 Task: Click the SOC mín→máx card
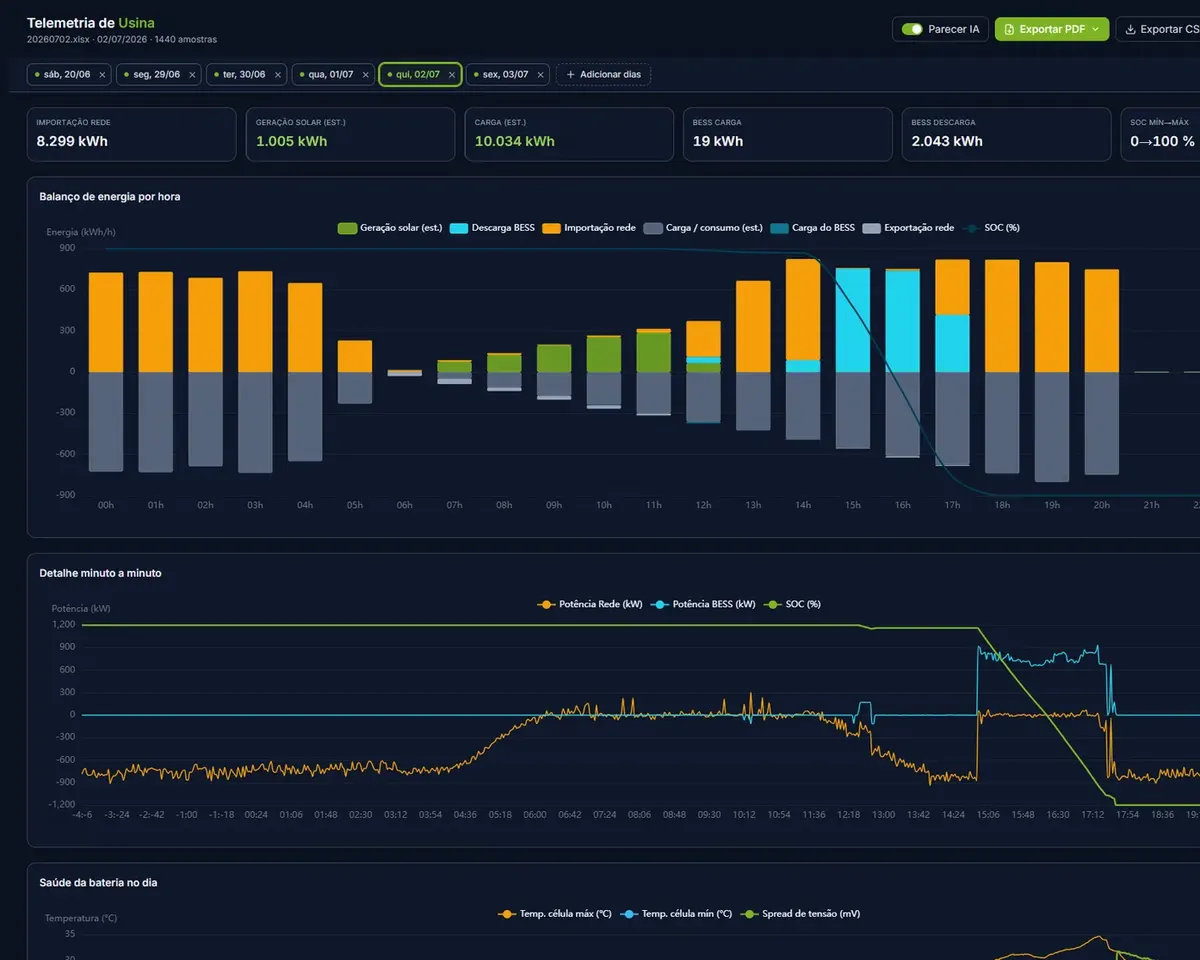[x=1160, y=134]
